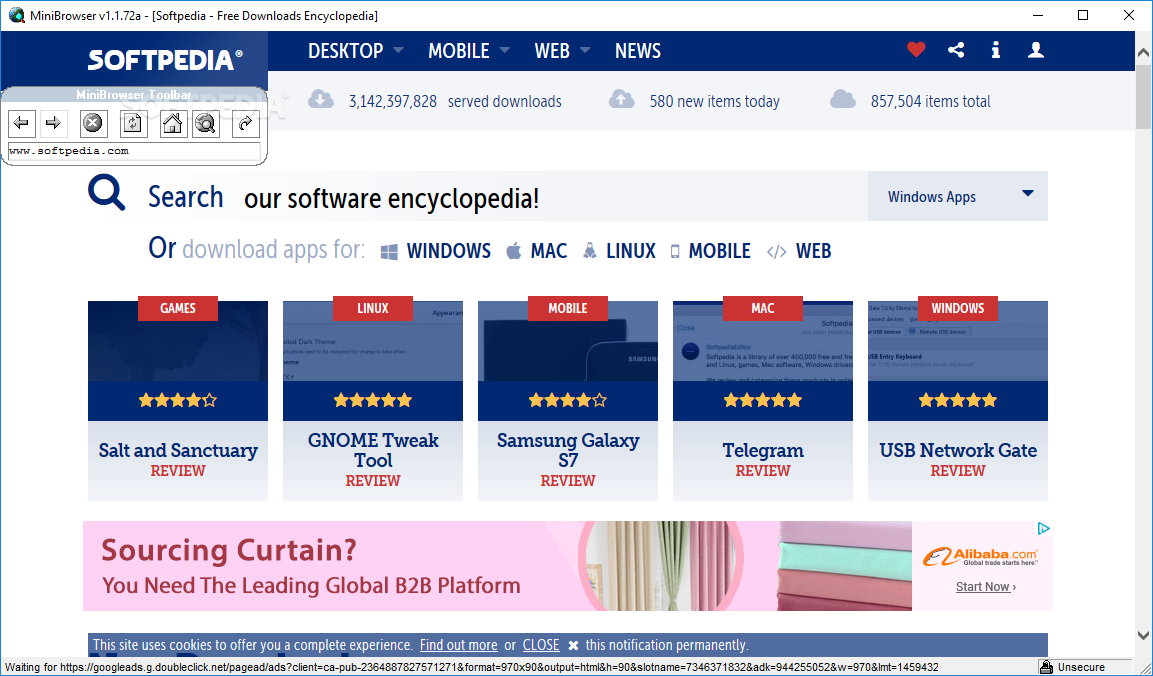This screenshot has height=676, width=1153.
Task: Click the WINDOWS download apps link
Action: [x=449, y=252]
